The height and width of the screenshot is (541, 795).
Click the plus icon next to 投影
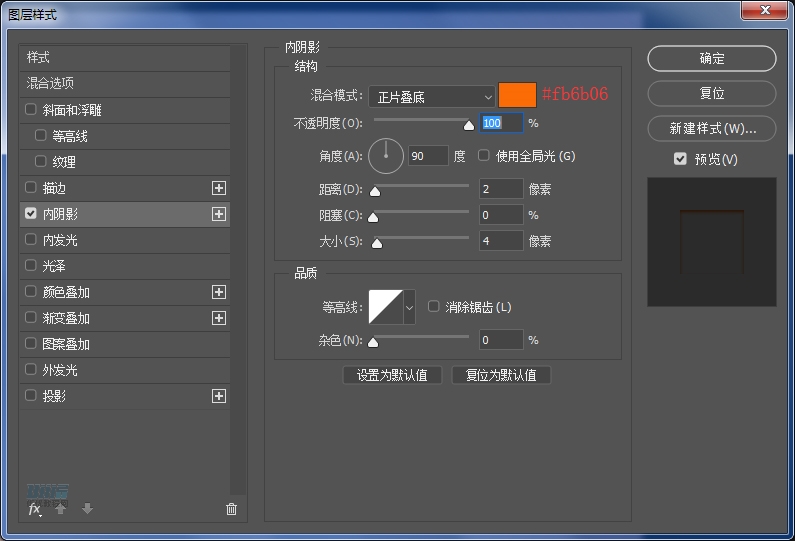coord(219,396)
